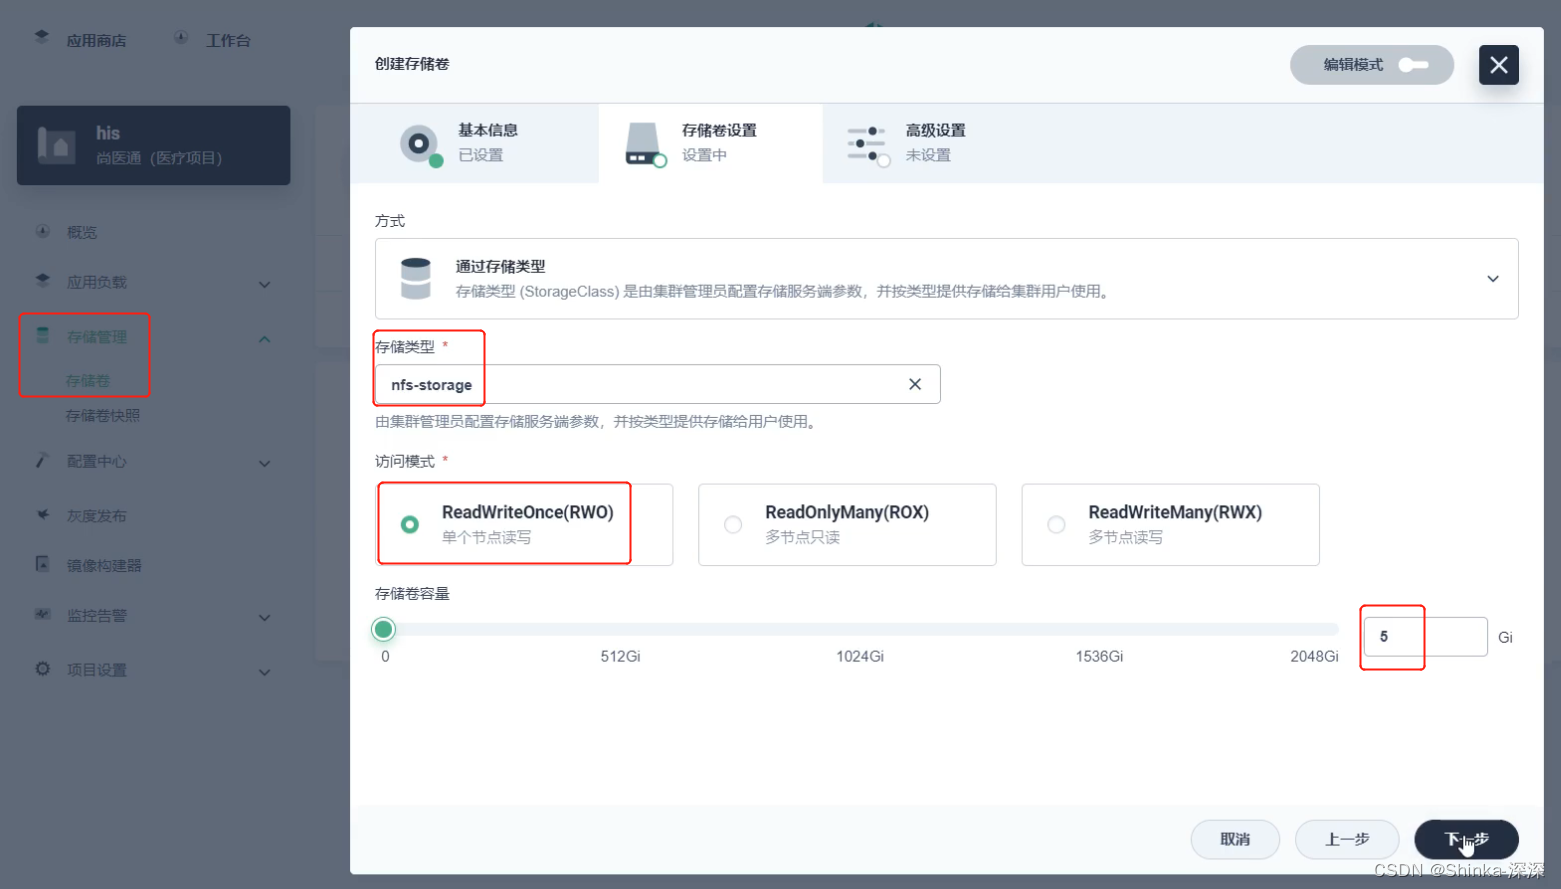Click the 配置中心 hammer icon
1561x889 pixels.
coord(43,461)
